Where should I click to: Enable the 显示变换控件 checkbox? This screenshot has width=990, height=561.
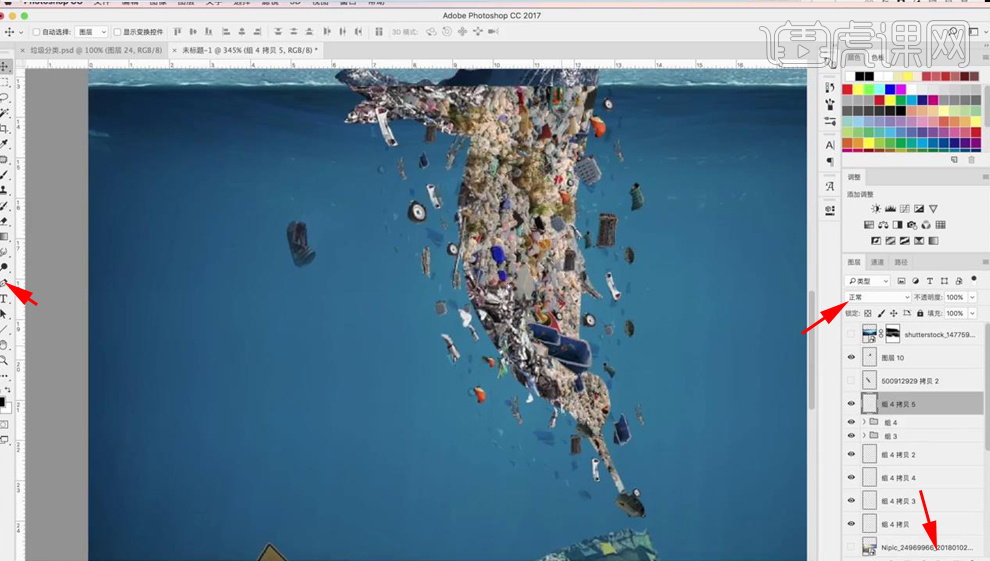pyautogui.click(x=117, y=32)
